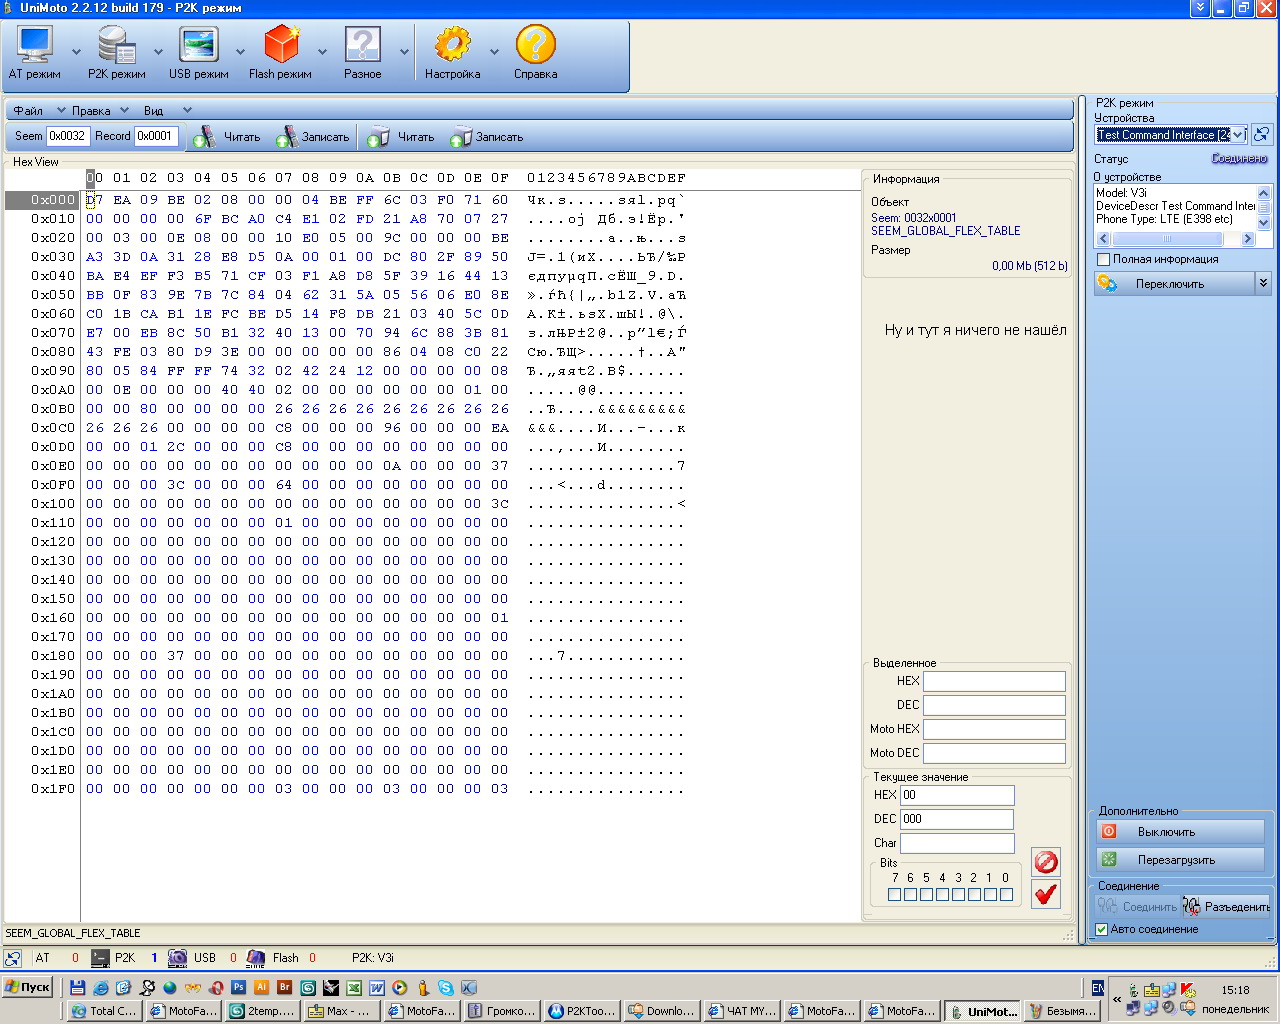Cancel the current value edit
This screenshot has width=1280, height=1024.
click(x=1046, y=862)
